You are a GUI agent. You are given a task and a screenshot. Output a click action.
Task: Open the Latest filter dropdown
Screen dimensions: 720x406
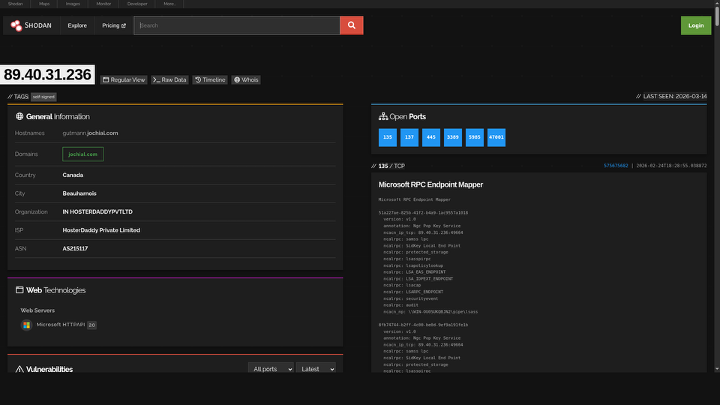(317, 369)
